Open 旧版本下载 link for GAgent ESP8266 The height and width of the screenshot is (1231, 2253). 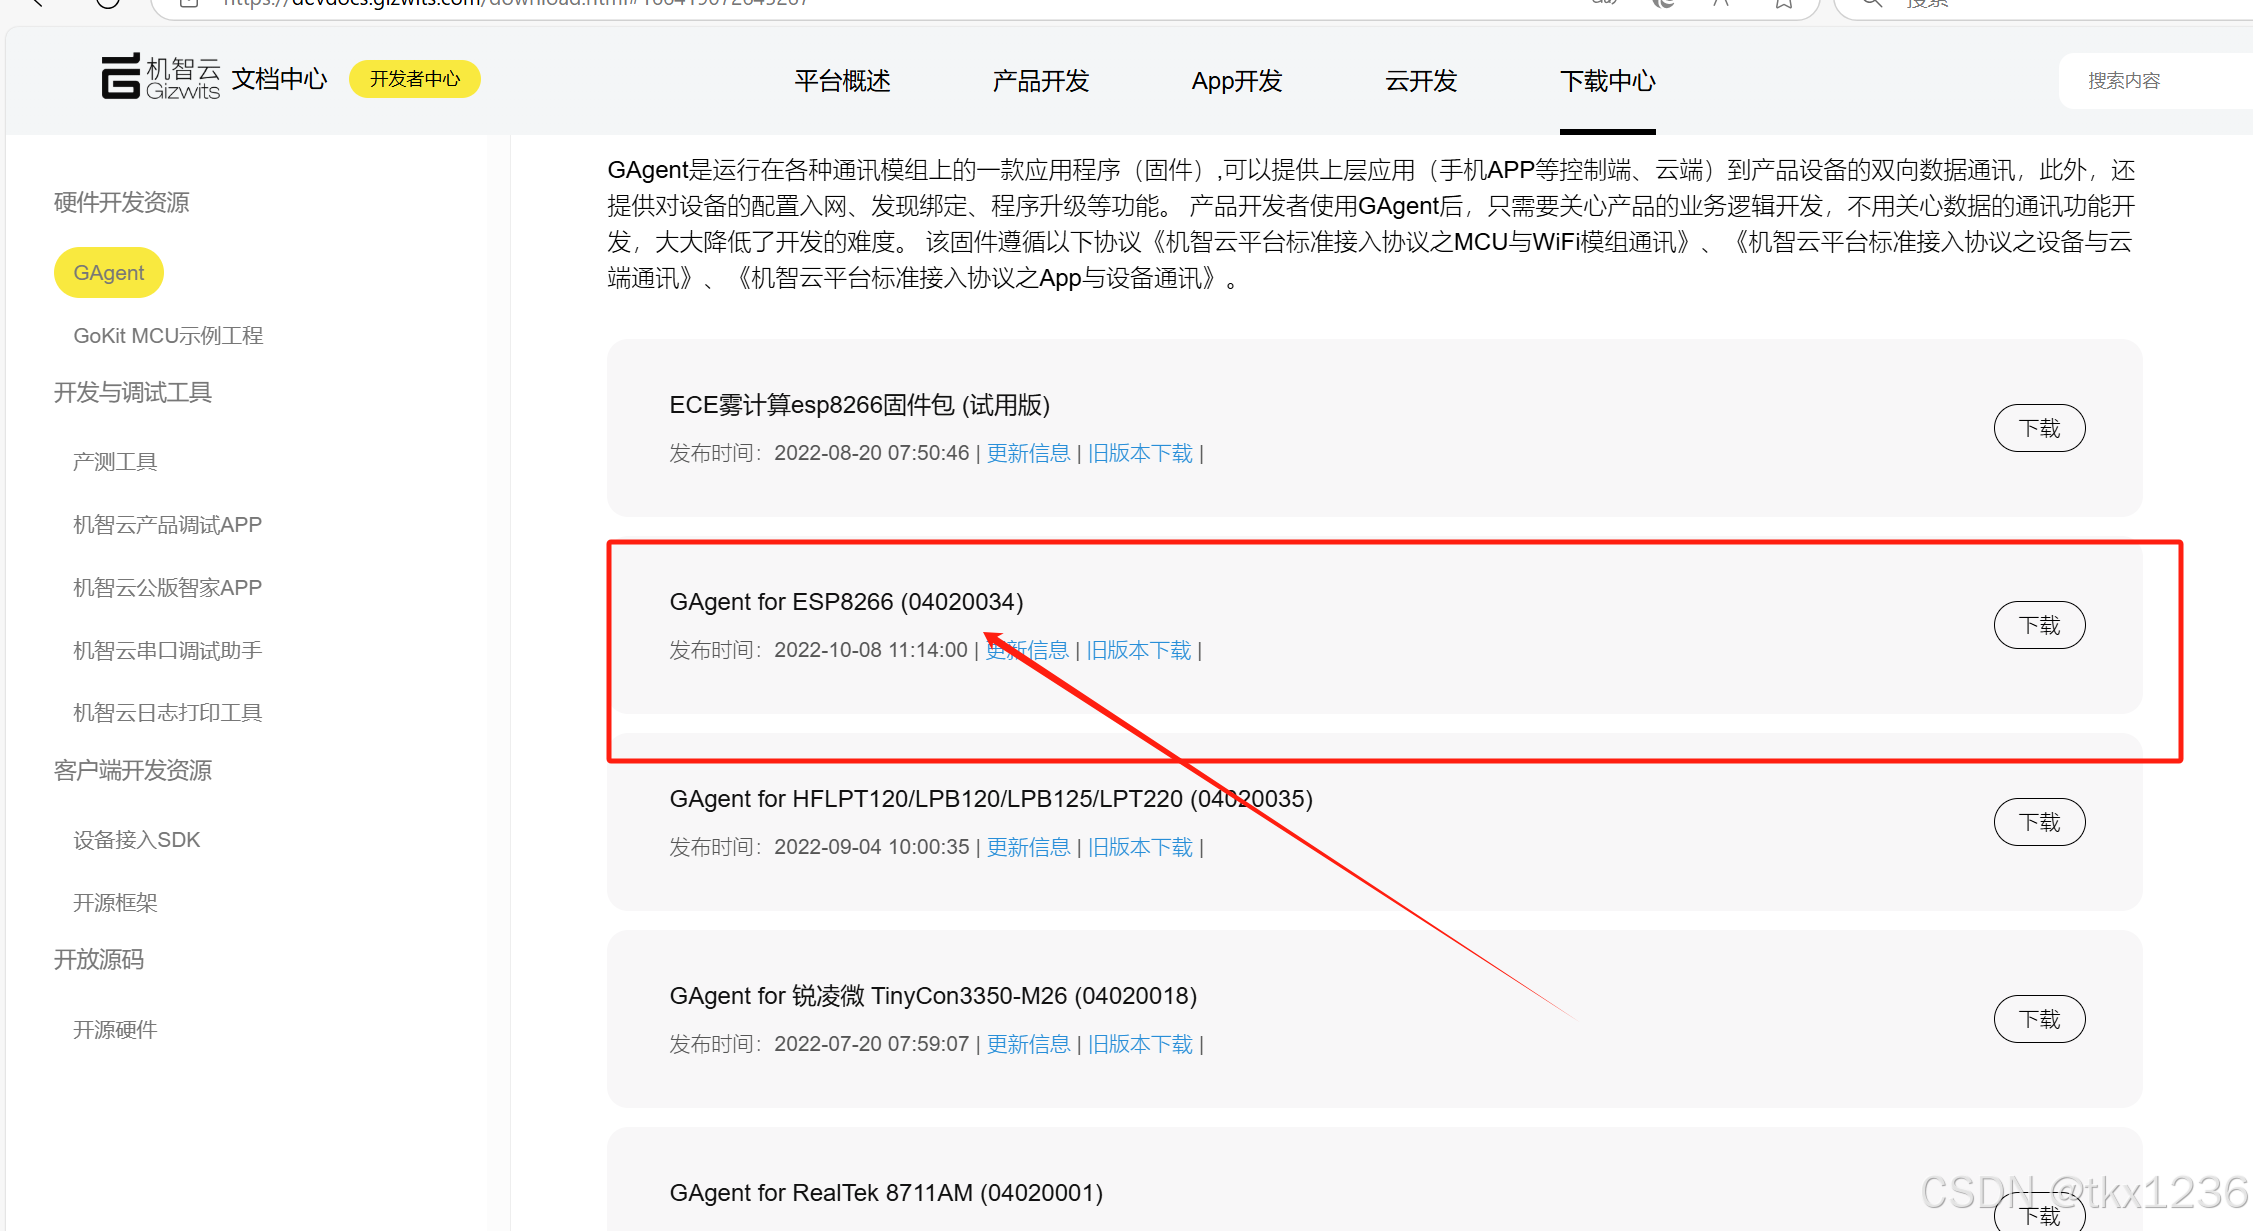coord(1139,651)
